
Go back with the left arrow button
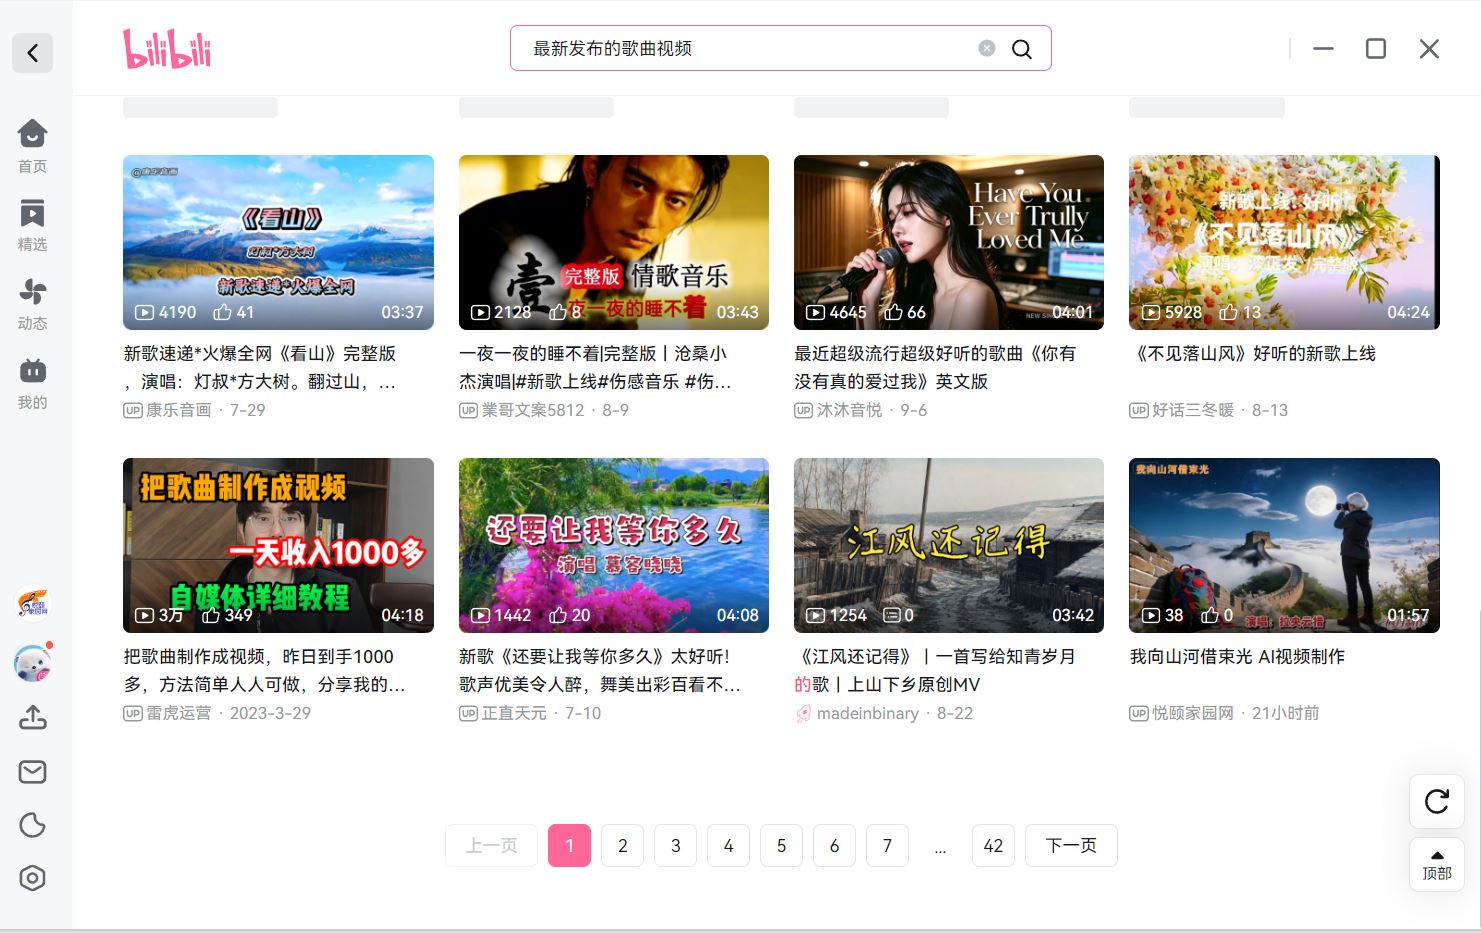point(32,52)
